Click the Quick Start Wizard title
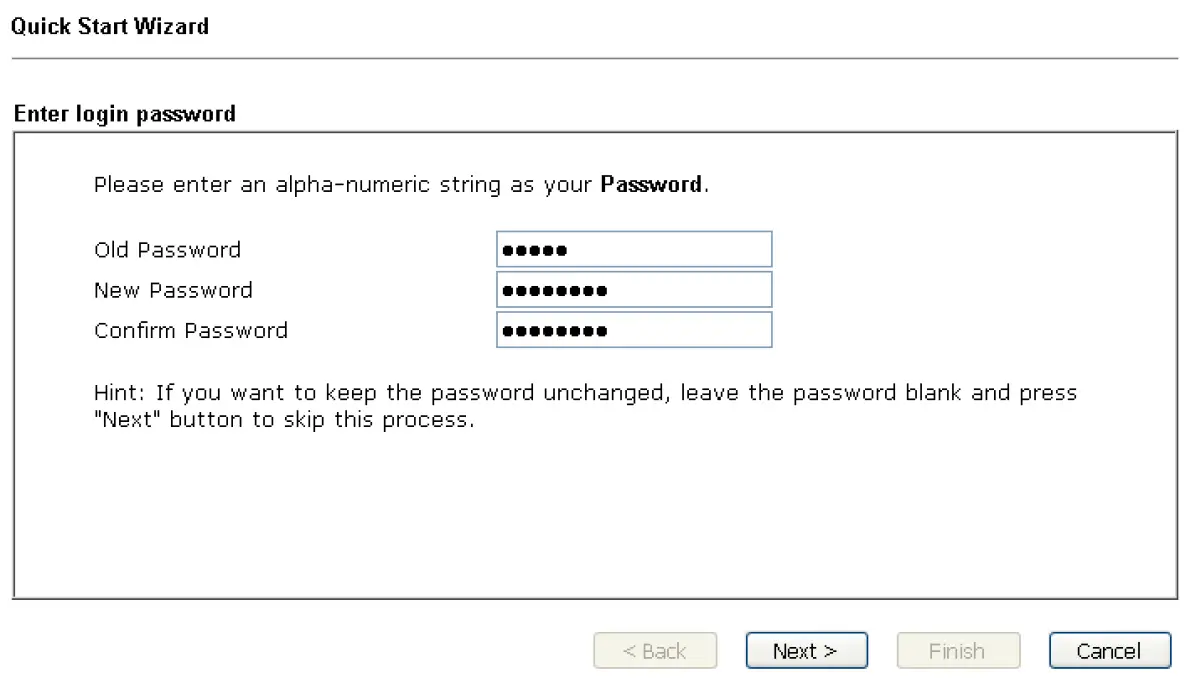The height and width of the screenshot is (699, 1193). pos(109,26)
